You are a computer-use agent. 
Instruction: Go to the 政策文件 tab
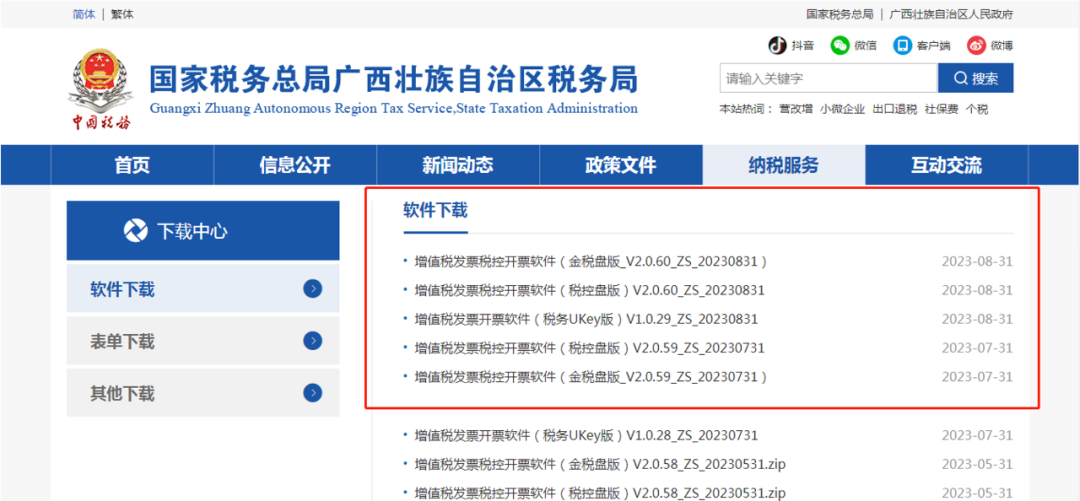pos(620,165)
